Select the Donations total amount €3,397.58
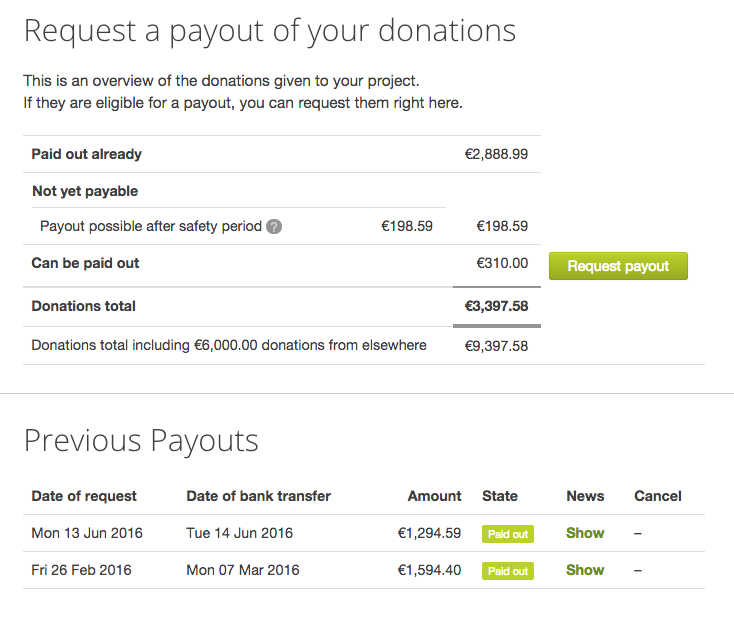Viewport: 734px width, 617px height. (496, 306)
